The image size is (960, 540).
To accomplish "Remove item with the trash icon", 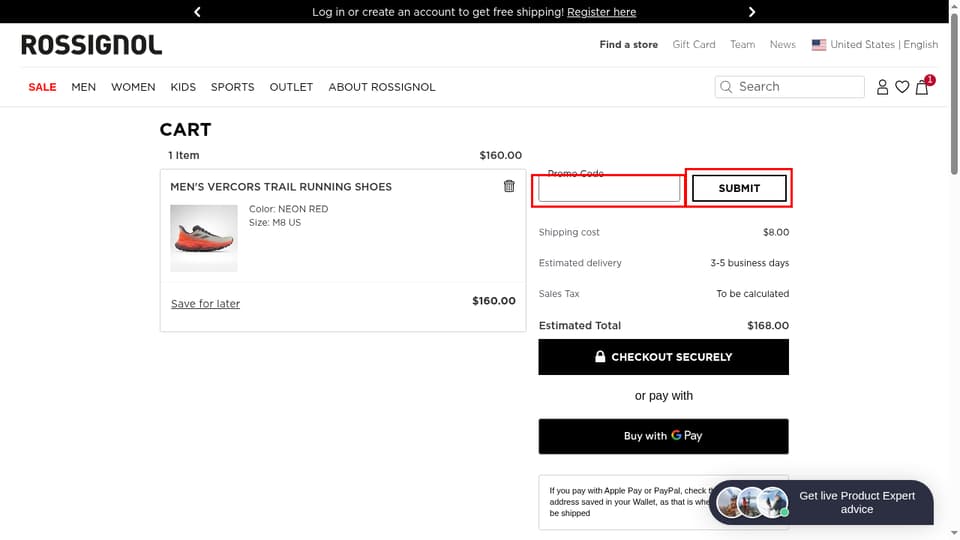I will [509, 186].
